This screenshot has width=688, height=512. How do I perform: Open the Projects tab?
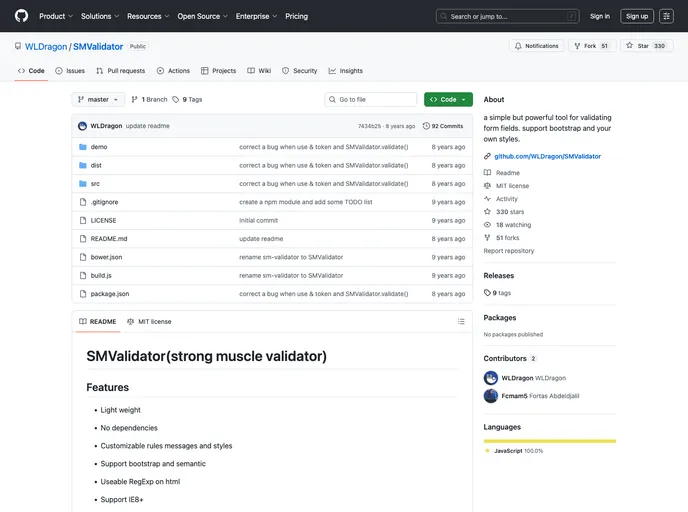[219, 71]
